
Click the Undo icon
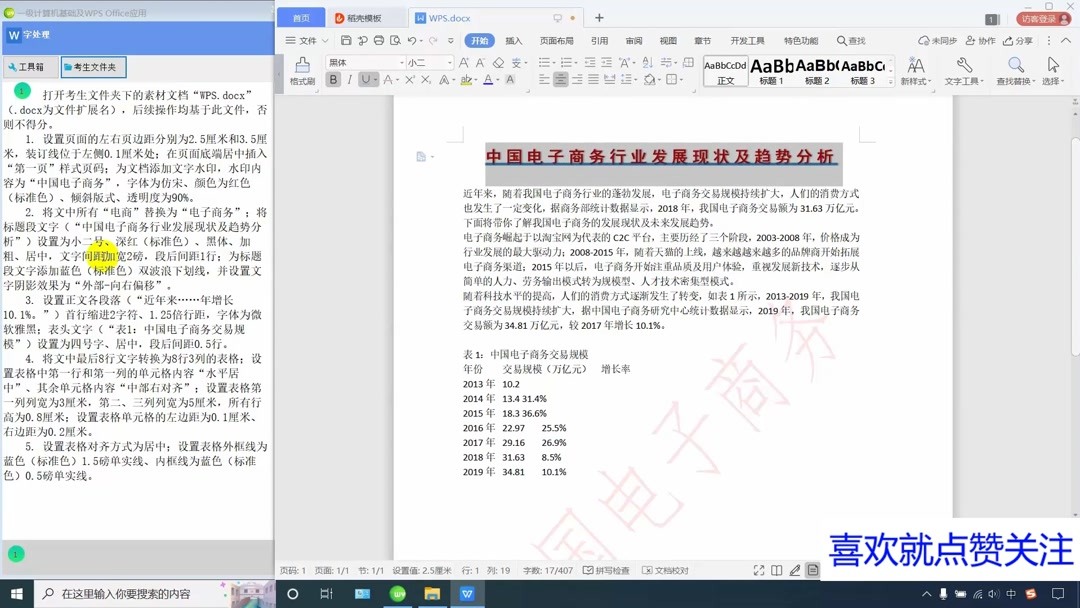(x=412, y=42)
